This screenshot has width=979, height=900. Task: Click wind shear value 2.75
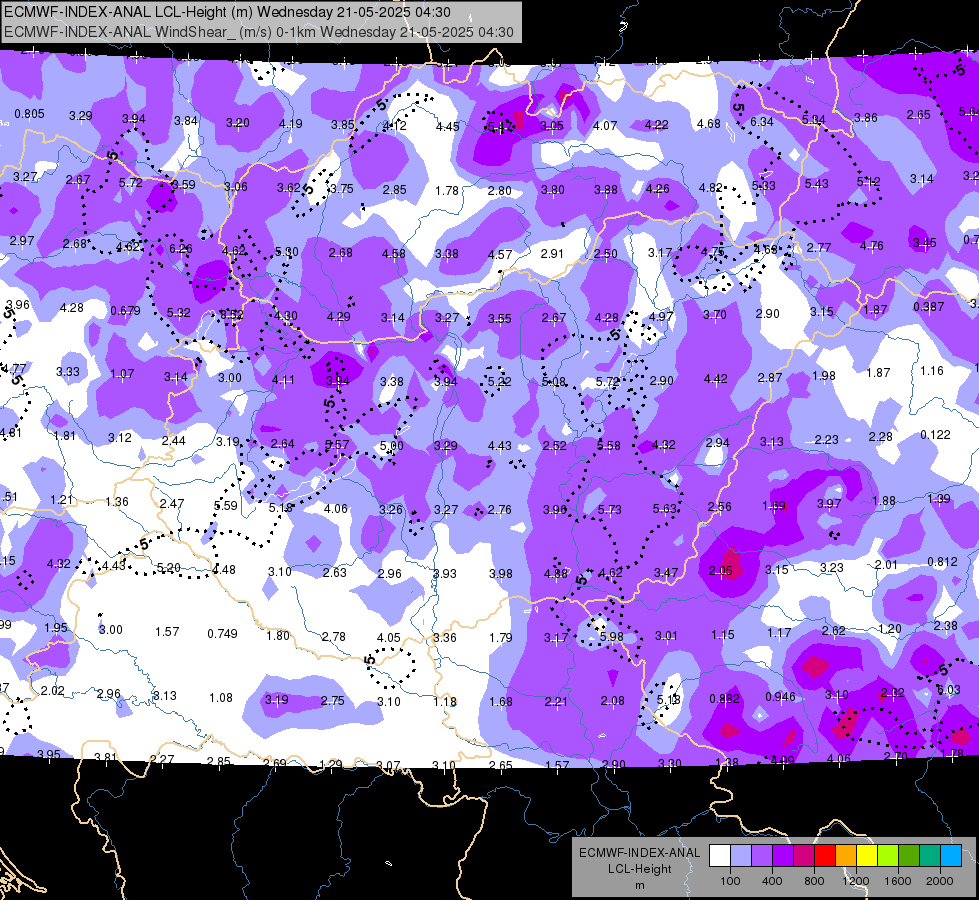[332, 701]
